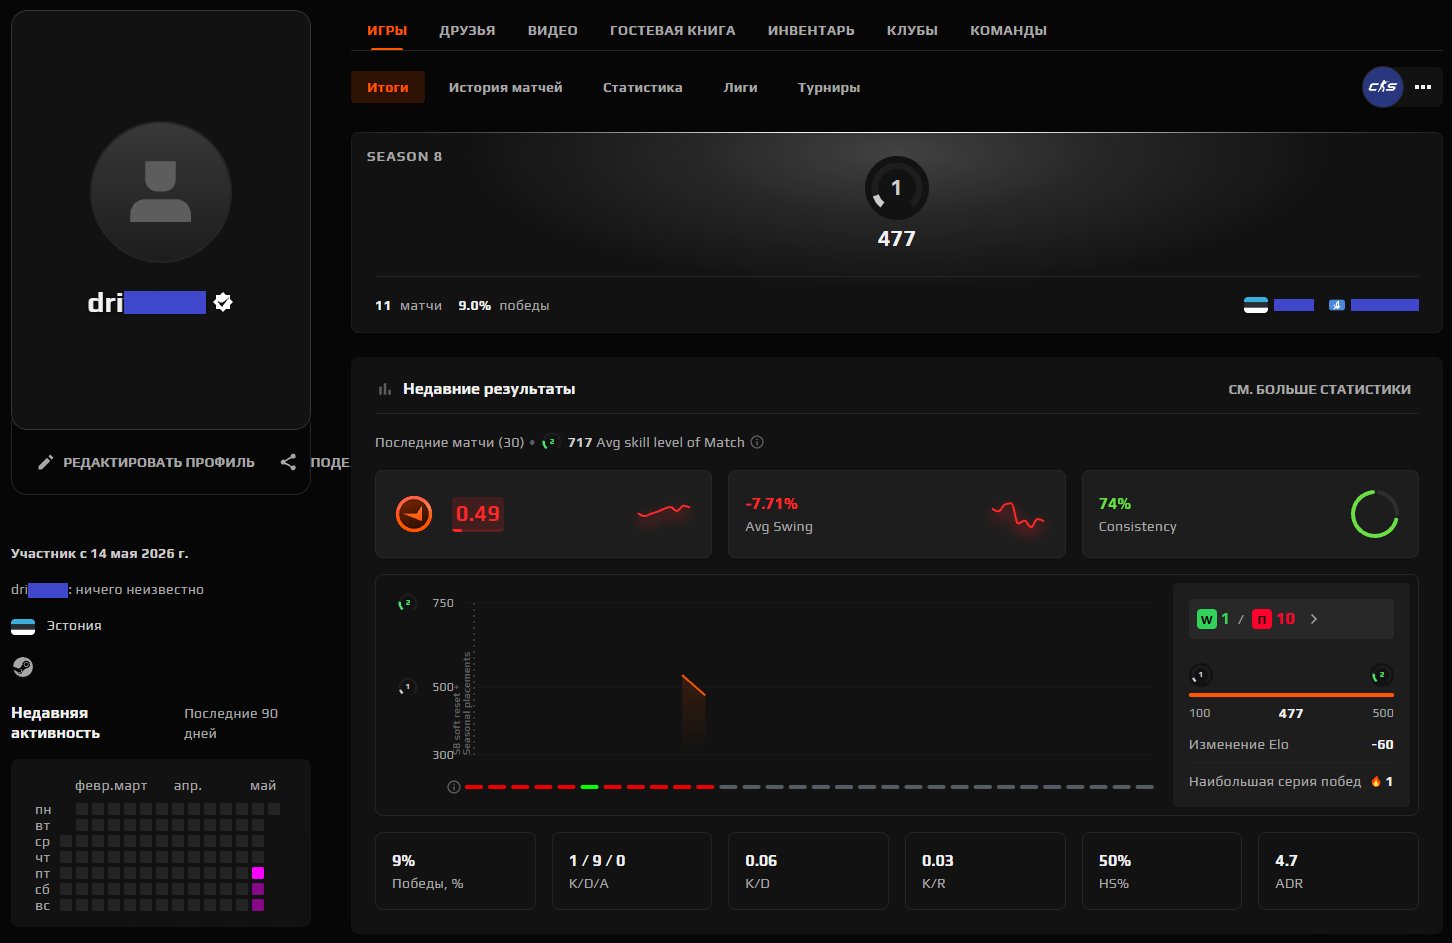This screenshot has height=943, width=1452.
Task: Open the Avg Swing card
Action: [897, 514]
